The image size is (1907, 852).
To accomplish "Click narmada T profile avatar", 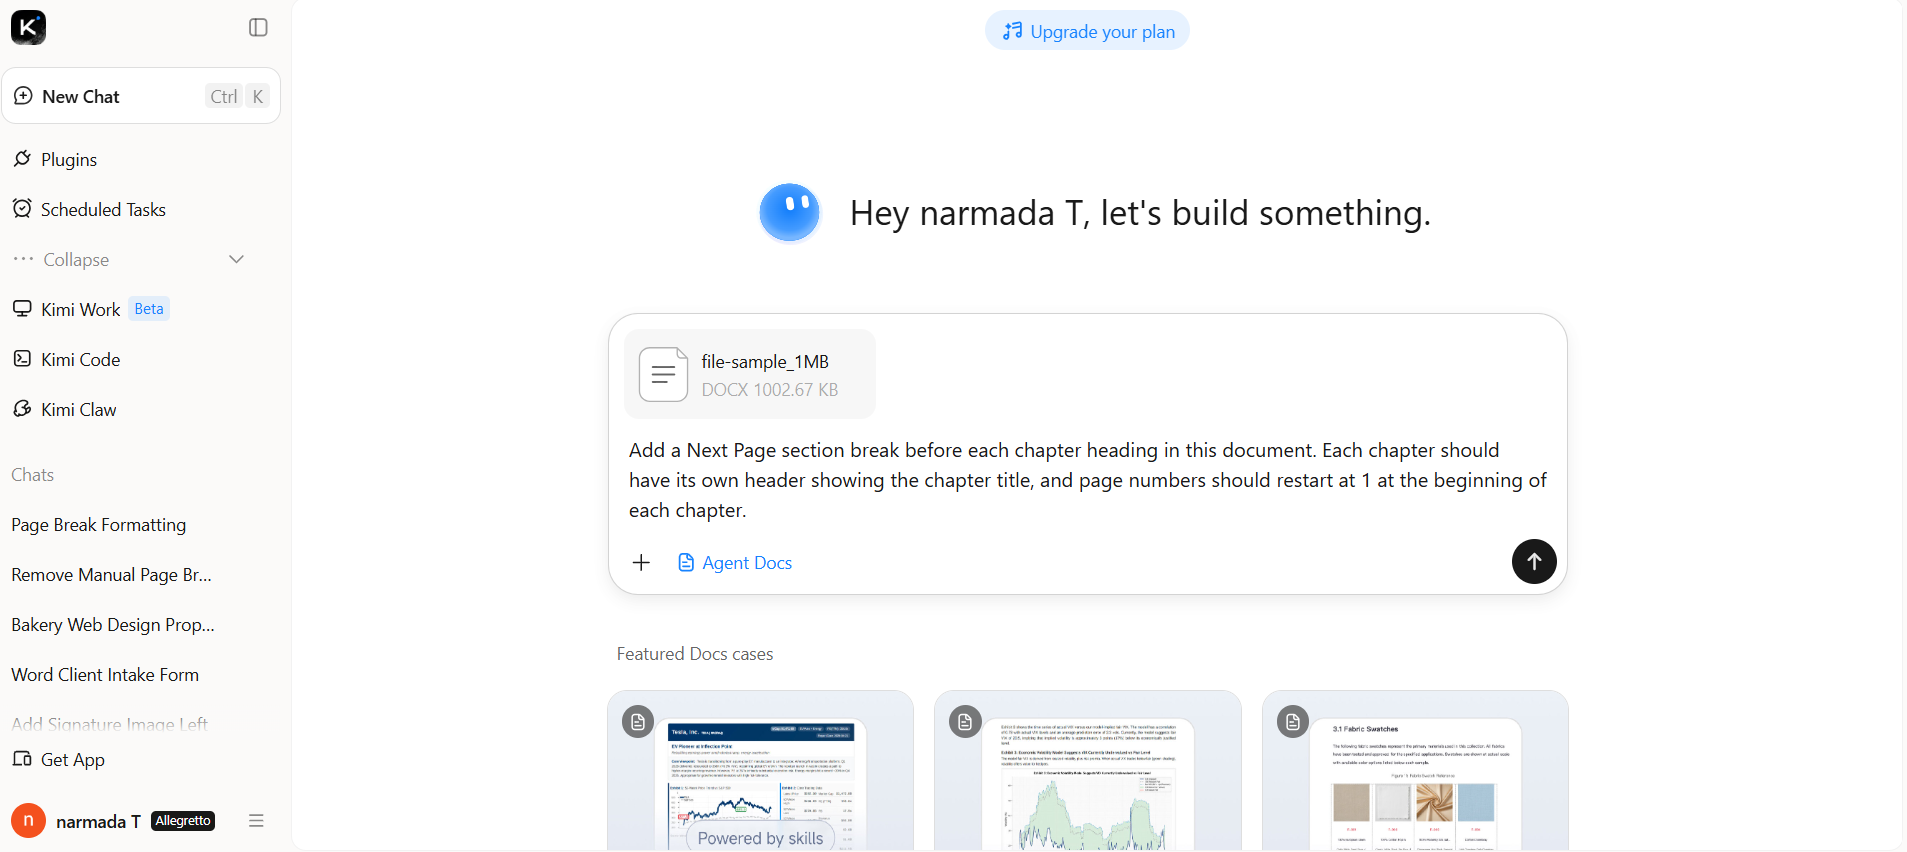I will (x=28, y=821).
